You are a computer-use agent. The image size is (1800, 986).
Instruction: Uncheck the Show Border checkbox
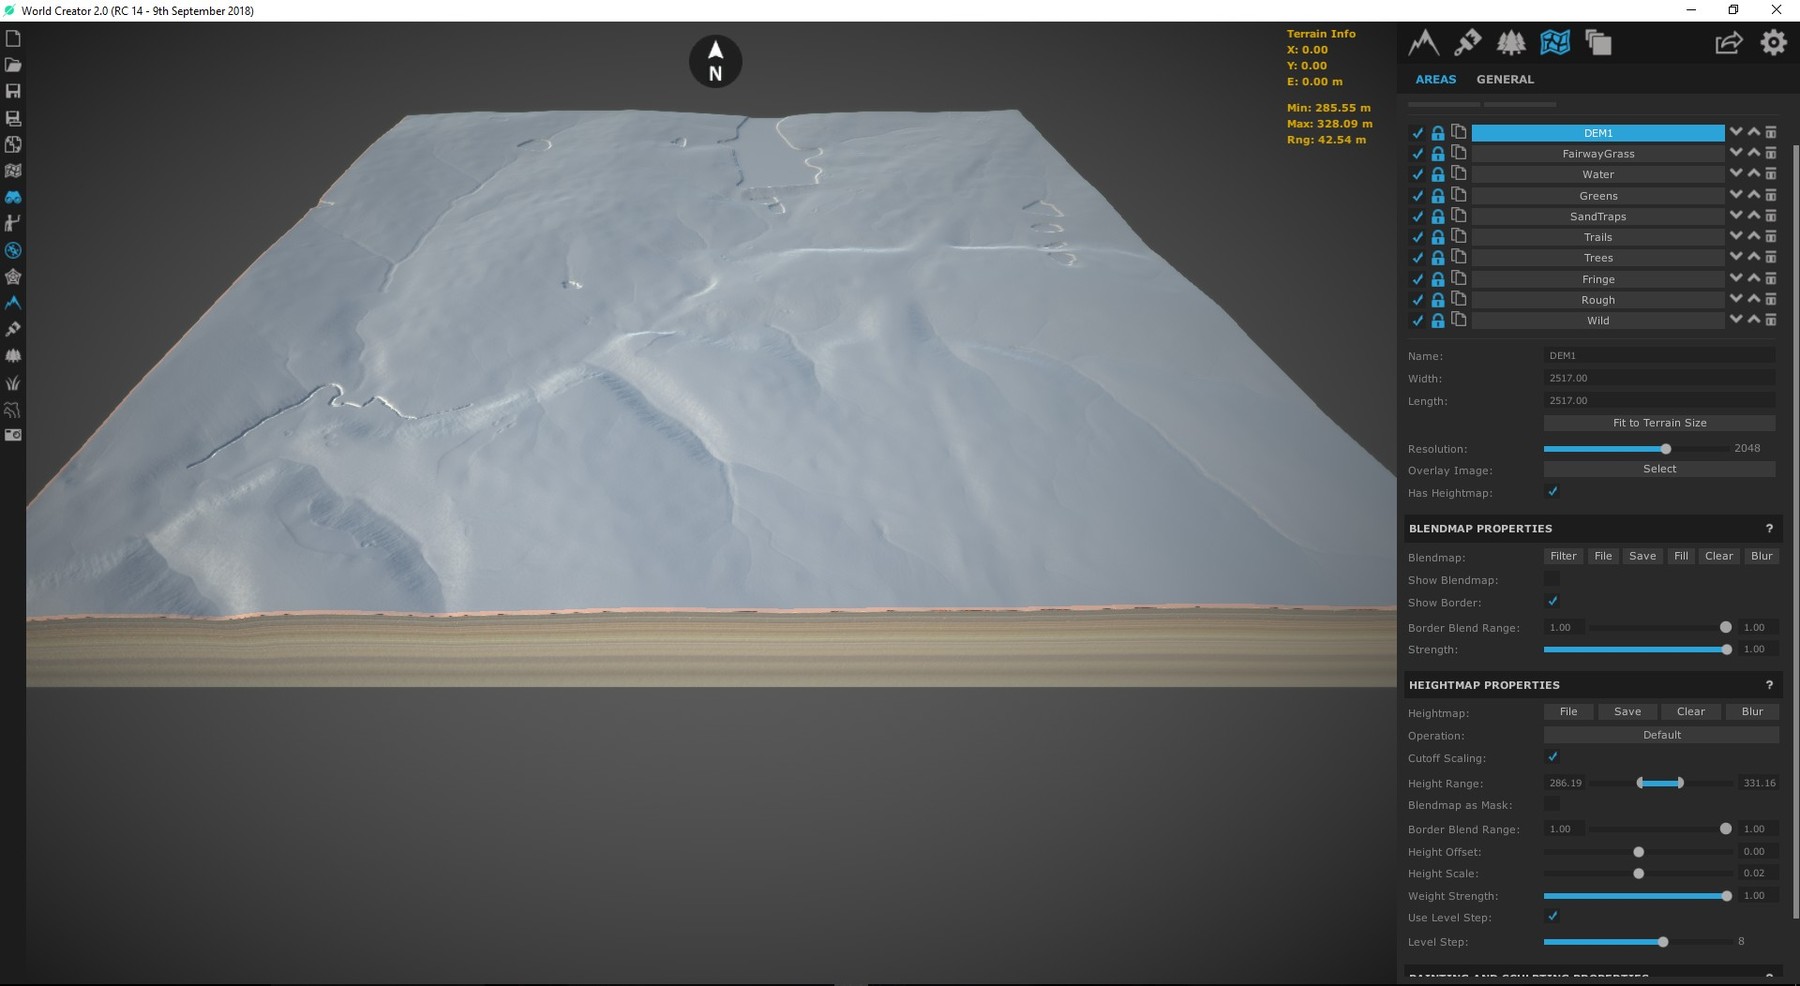[x=1552, y=602]
